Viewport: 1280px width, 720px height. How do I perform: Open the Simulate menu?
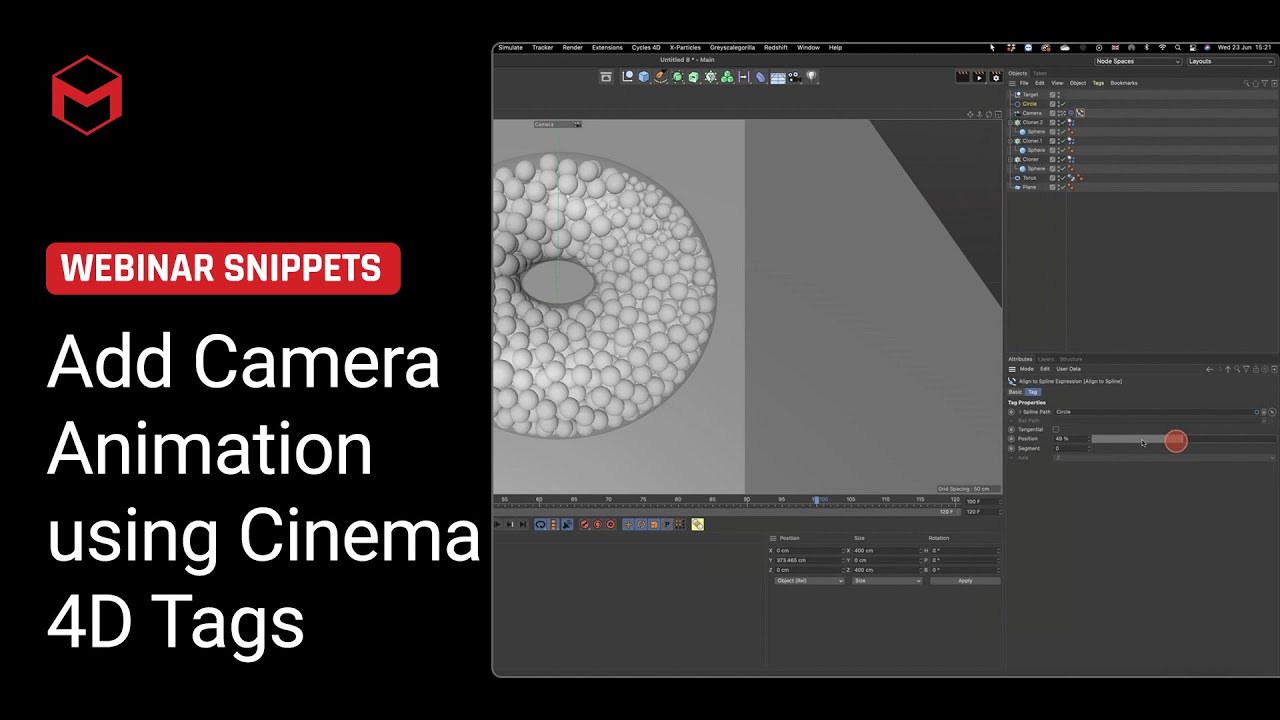[510, 47]
